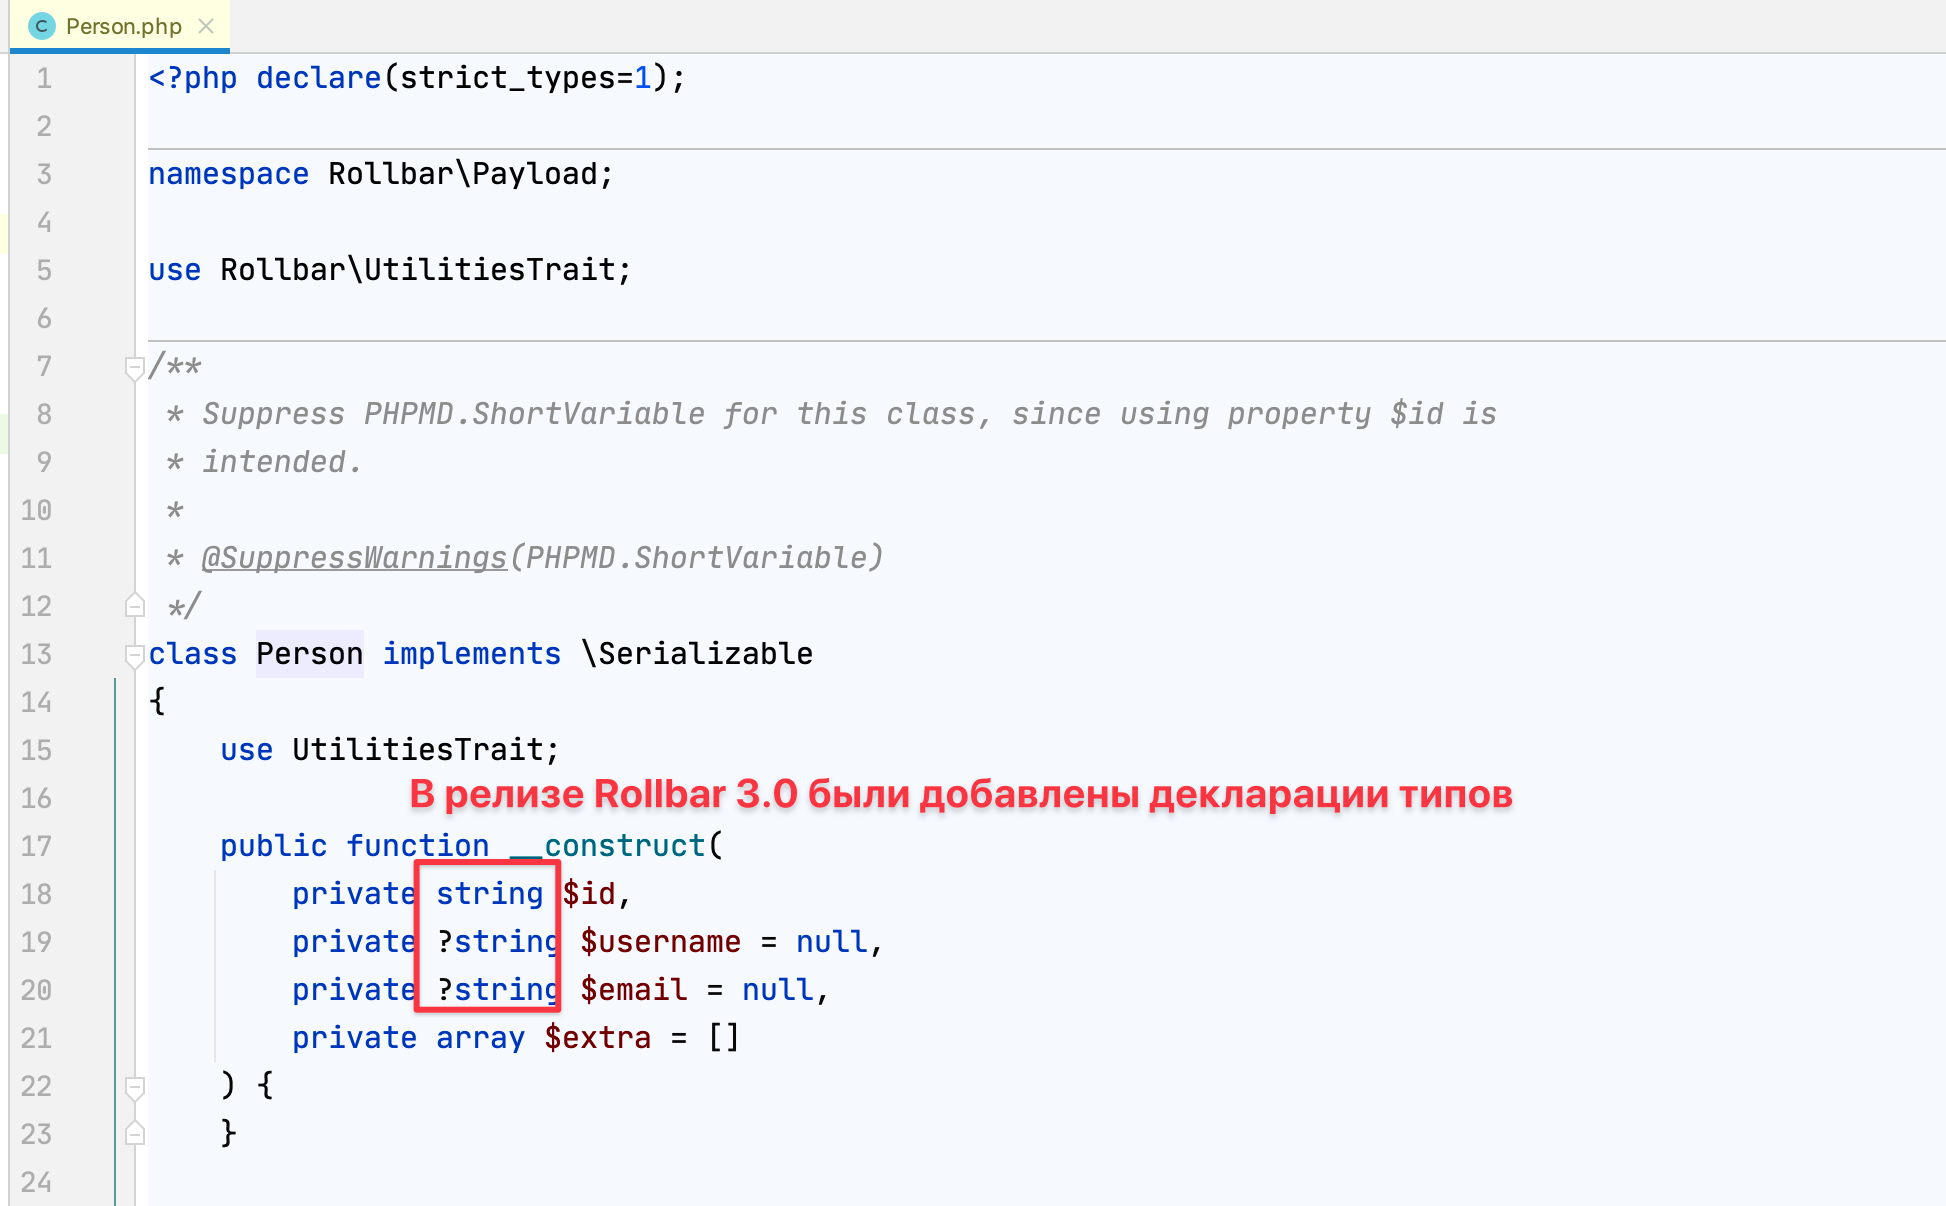The image size is (1946, 1206).
Task: Click the $email parameter
Action: pyautogui.click(x=634, y=990)
